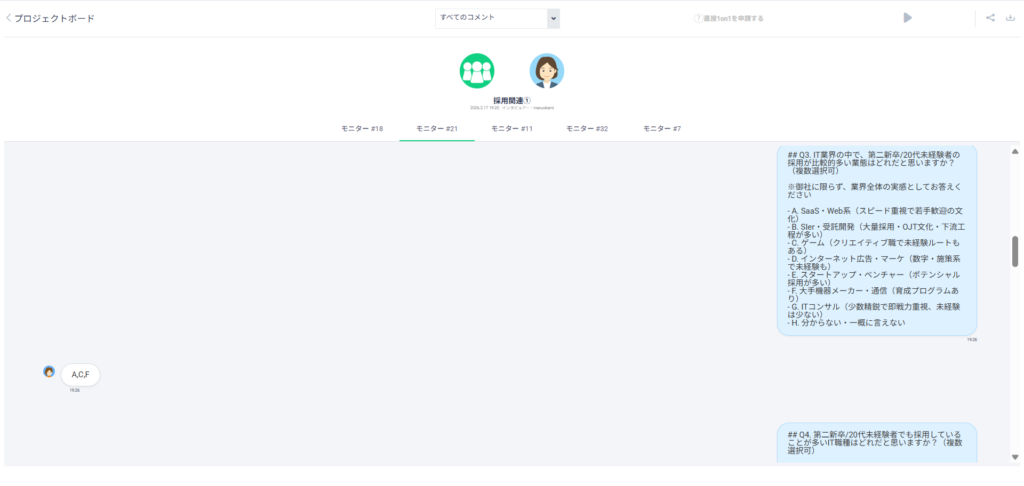The width and height of the screenshot is (1024, 486).
Task: Switch to the モニター #32 tab
Action: tap(587, 129)
